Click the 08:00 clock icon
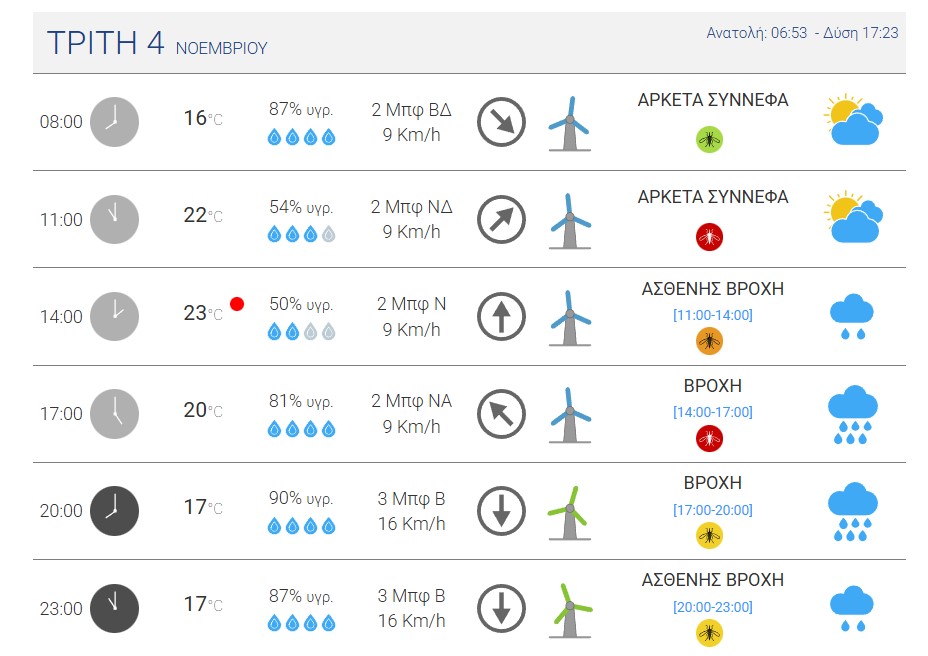The height and width of the screenshot is (656, 928). 114,122
